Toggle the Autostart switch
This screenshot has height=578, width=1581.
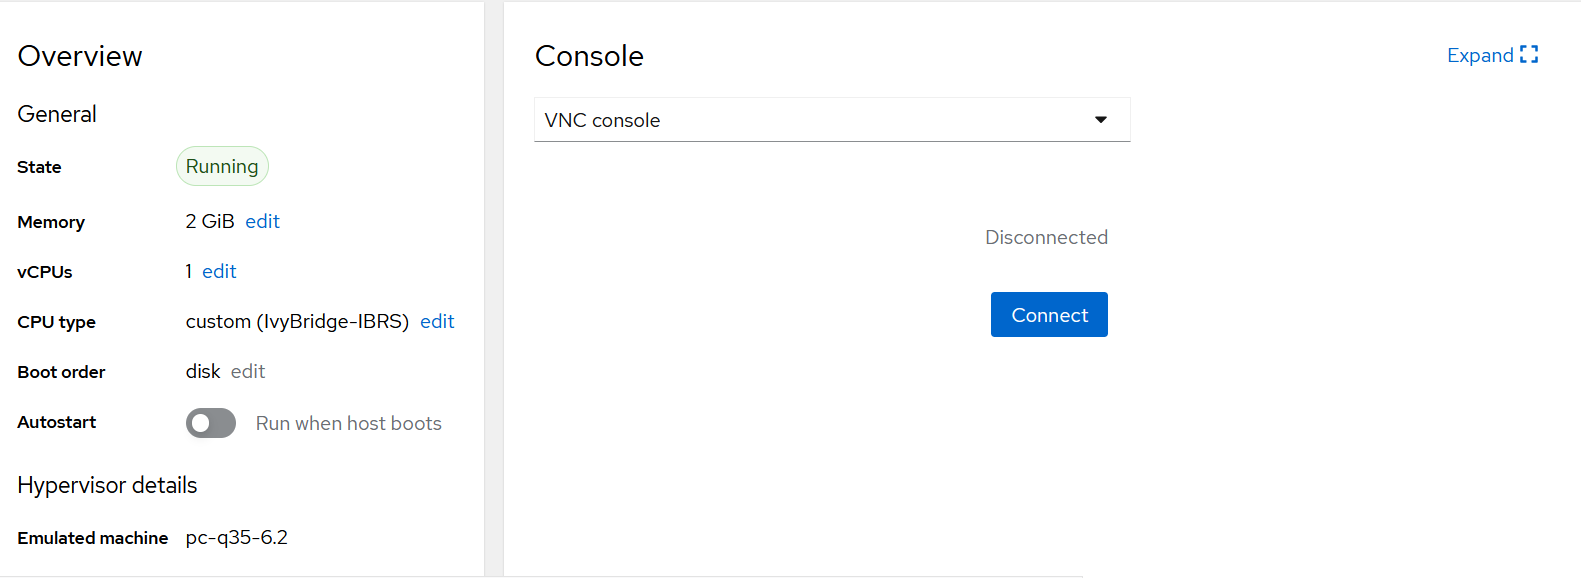(x=211, y=423)
